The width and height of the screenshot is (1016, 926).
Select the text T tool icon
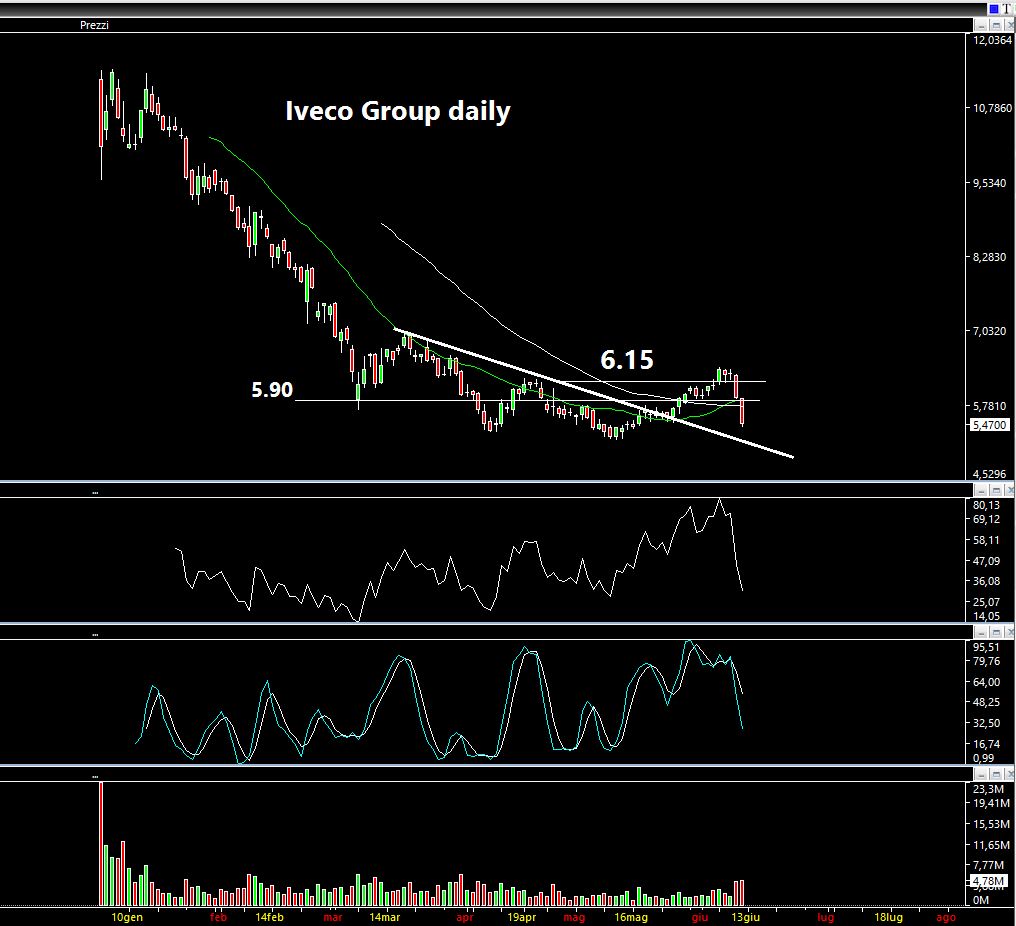pyautogui.click(x=1006, y=9)
